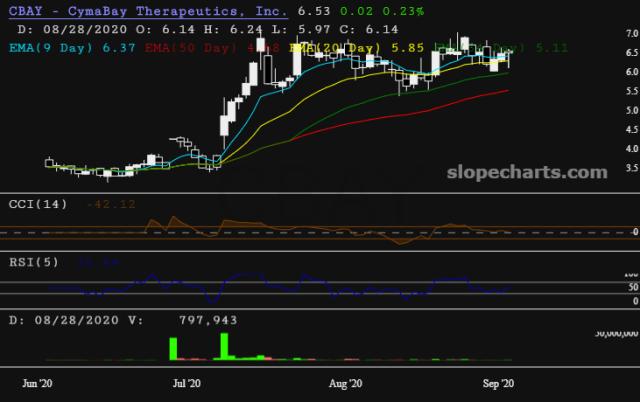
Task: Select the CCI(14) indicator label
Action: point(38,204)
